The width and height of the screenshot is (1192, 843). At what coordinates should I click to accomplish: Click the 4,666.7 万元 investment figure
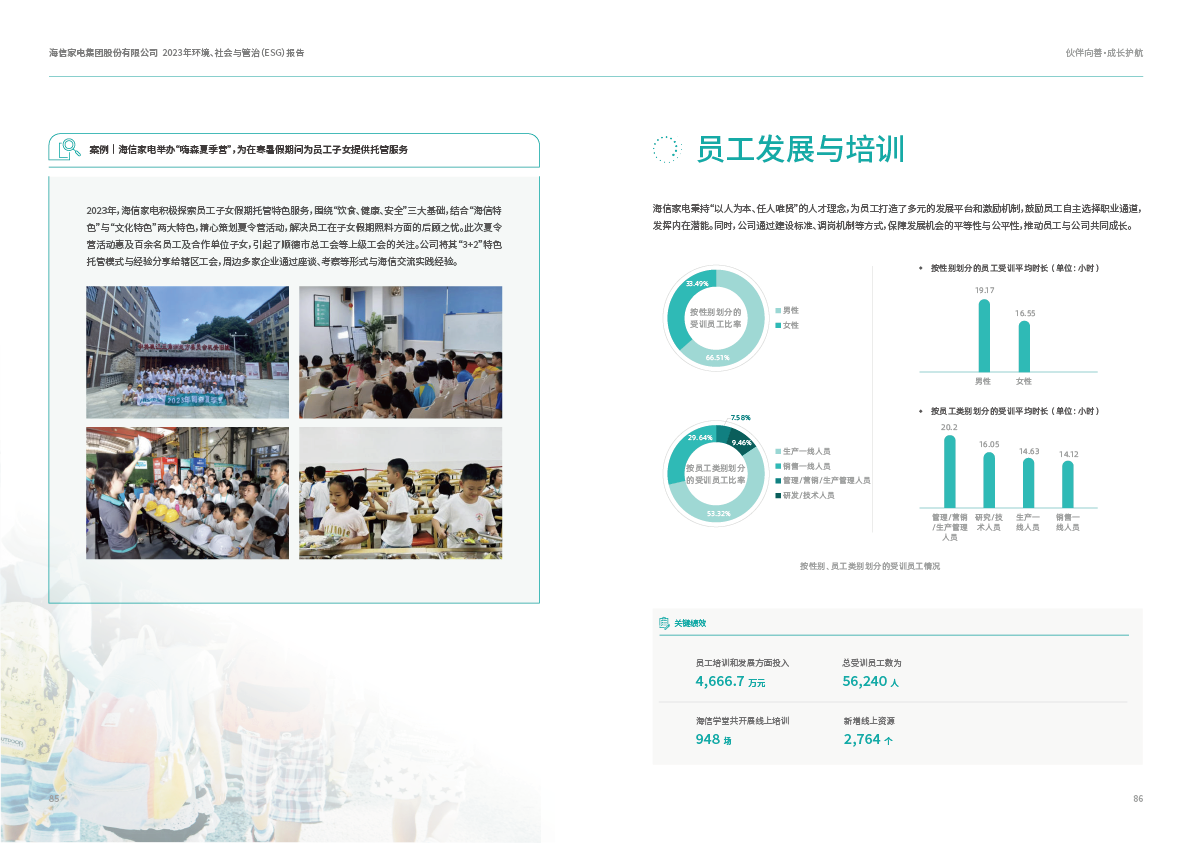[x=731, y=682]
